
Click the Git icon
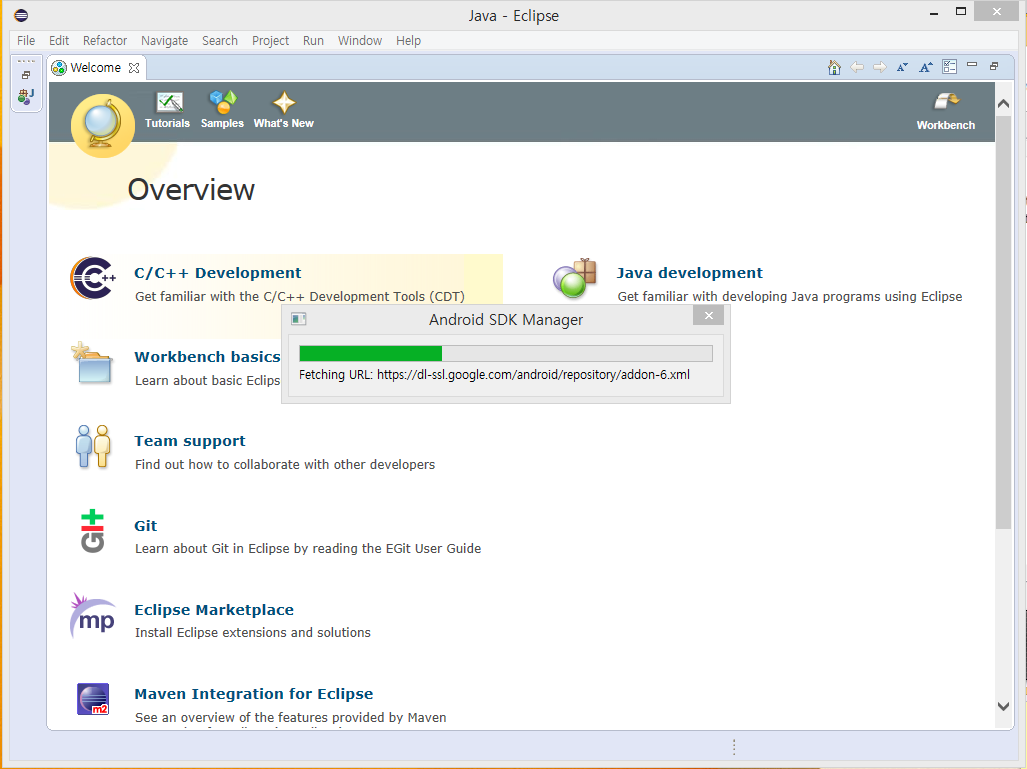click(x=92, y=531)
